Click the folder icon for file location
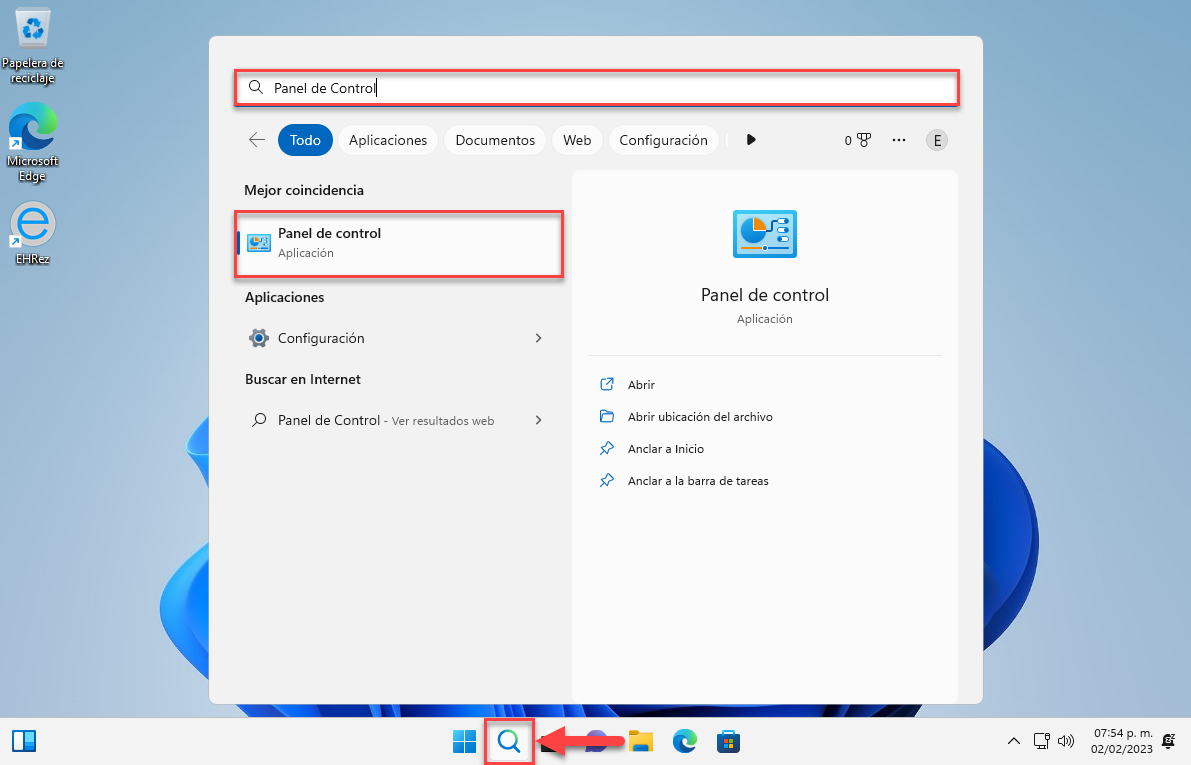Viewport: 1191px width, 765px height. [607, 416]
